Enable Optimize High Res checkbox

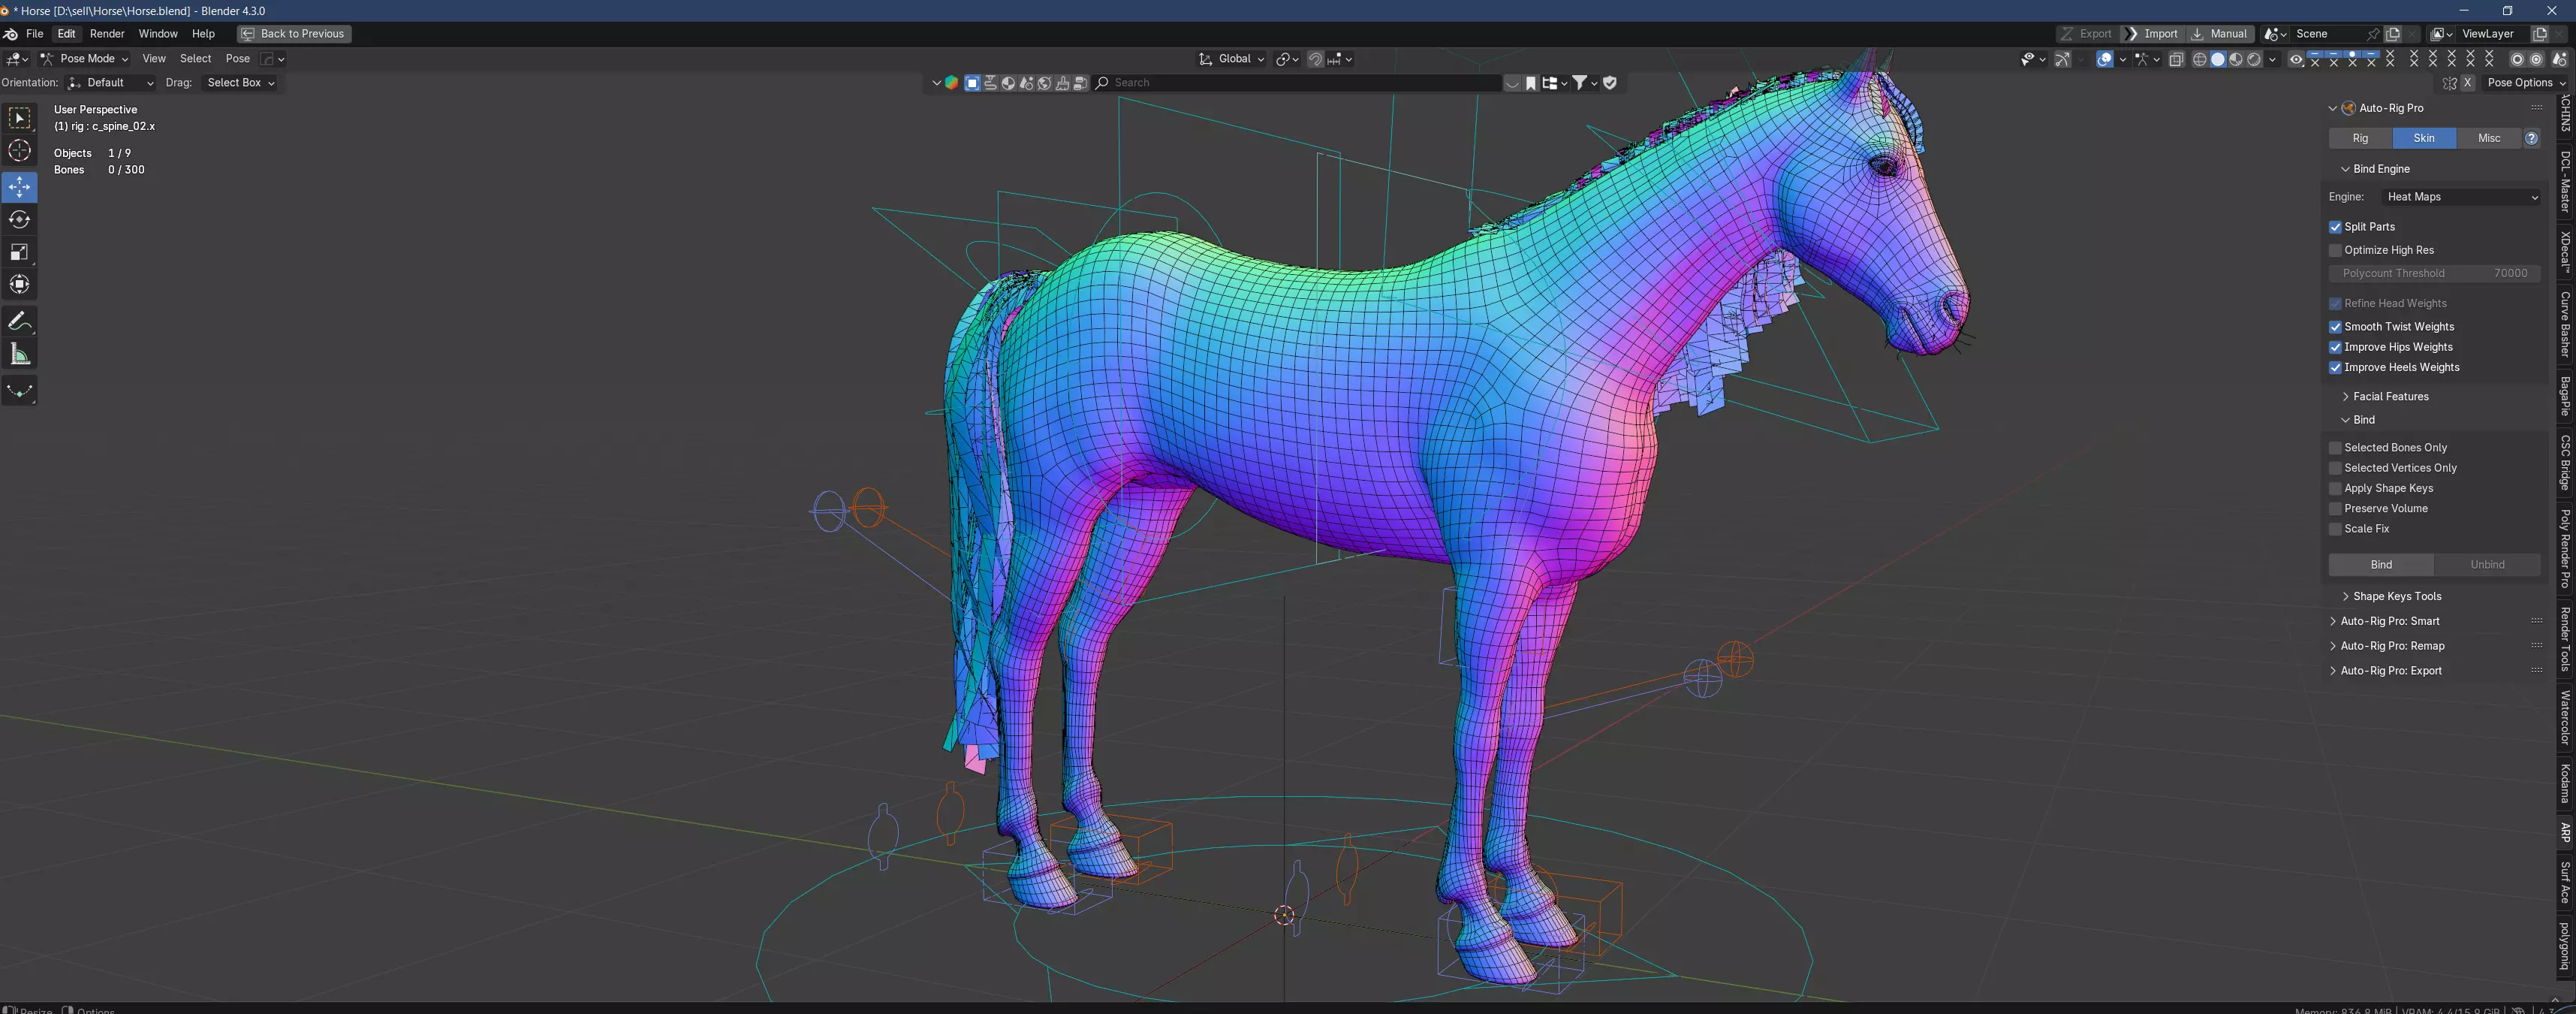coord(2335,251)
